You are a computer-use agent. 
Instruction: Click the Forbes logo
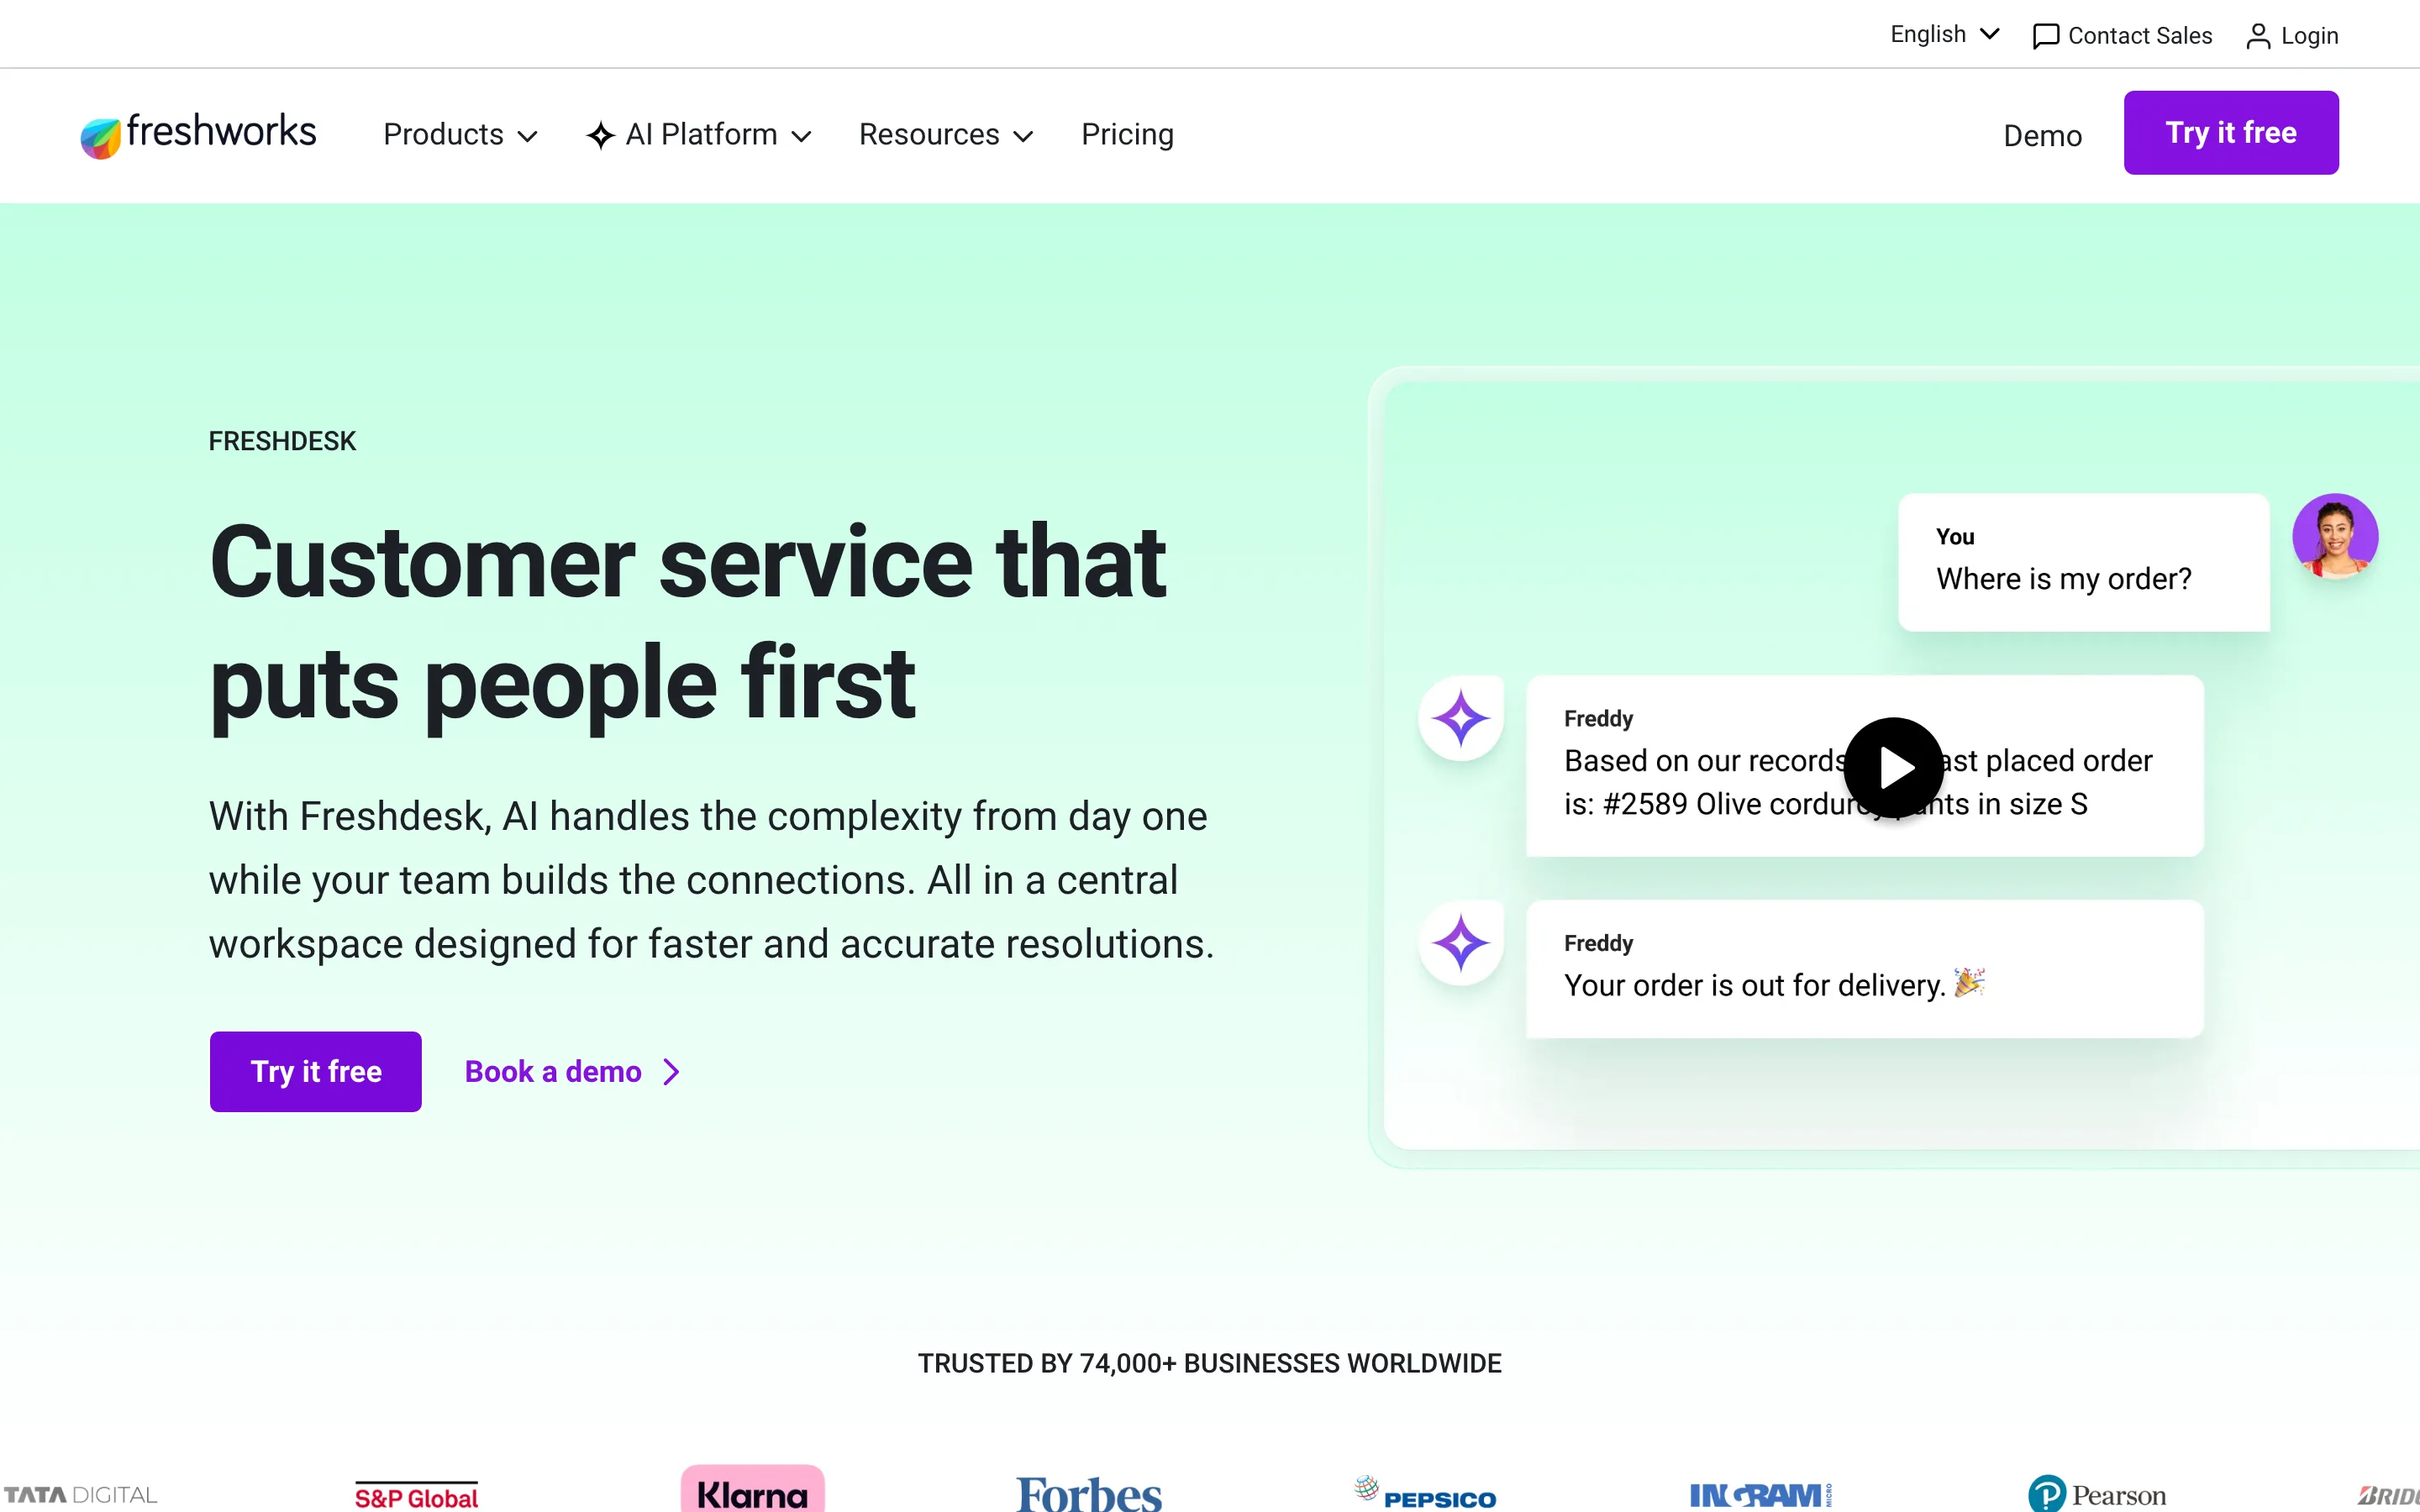coord(1088,1494)
